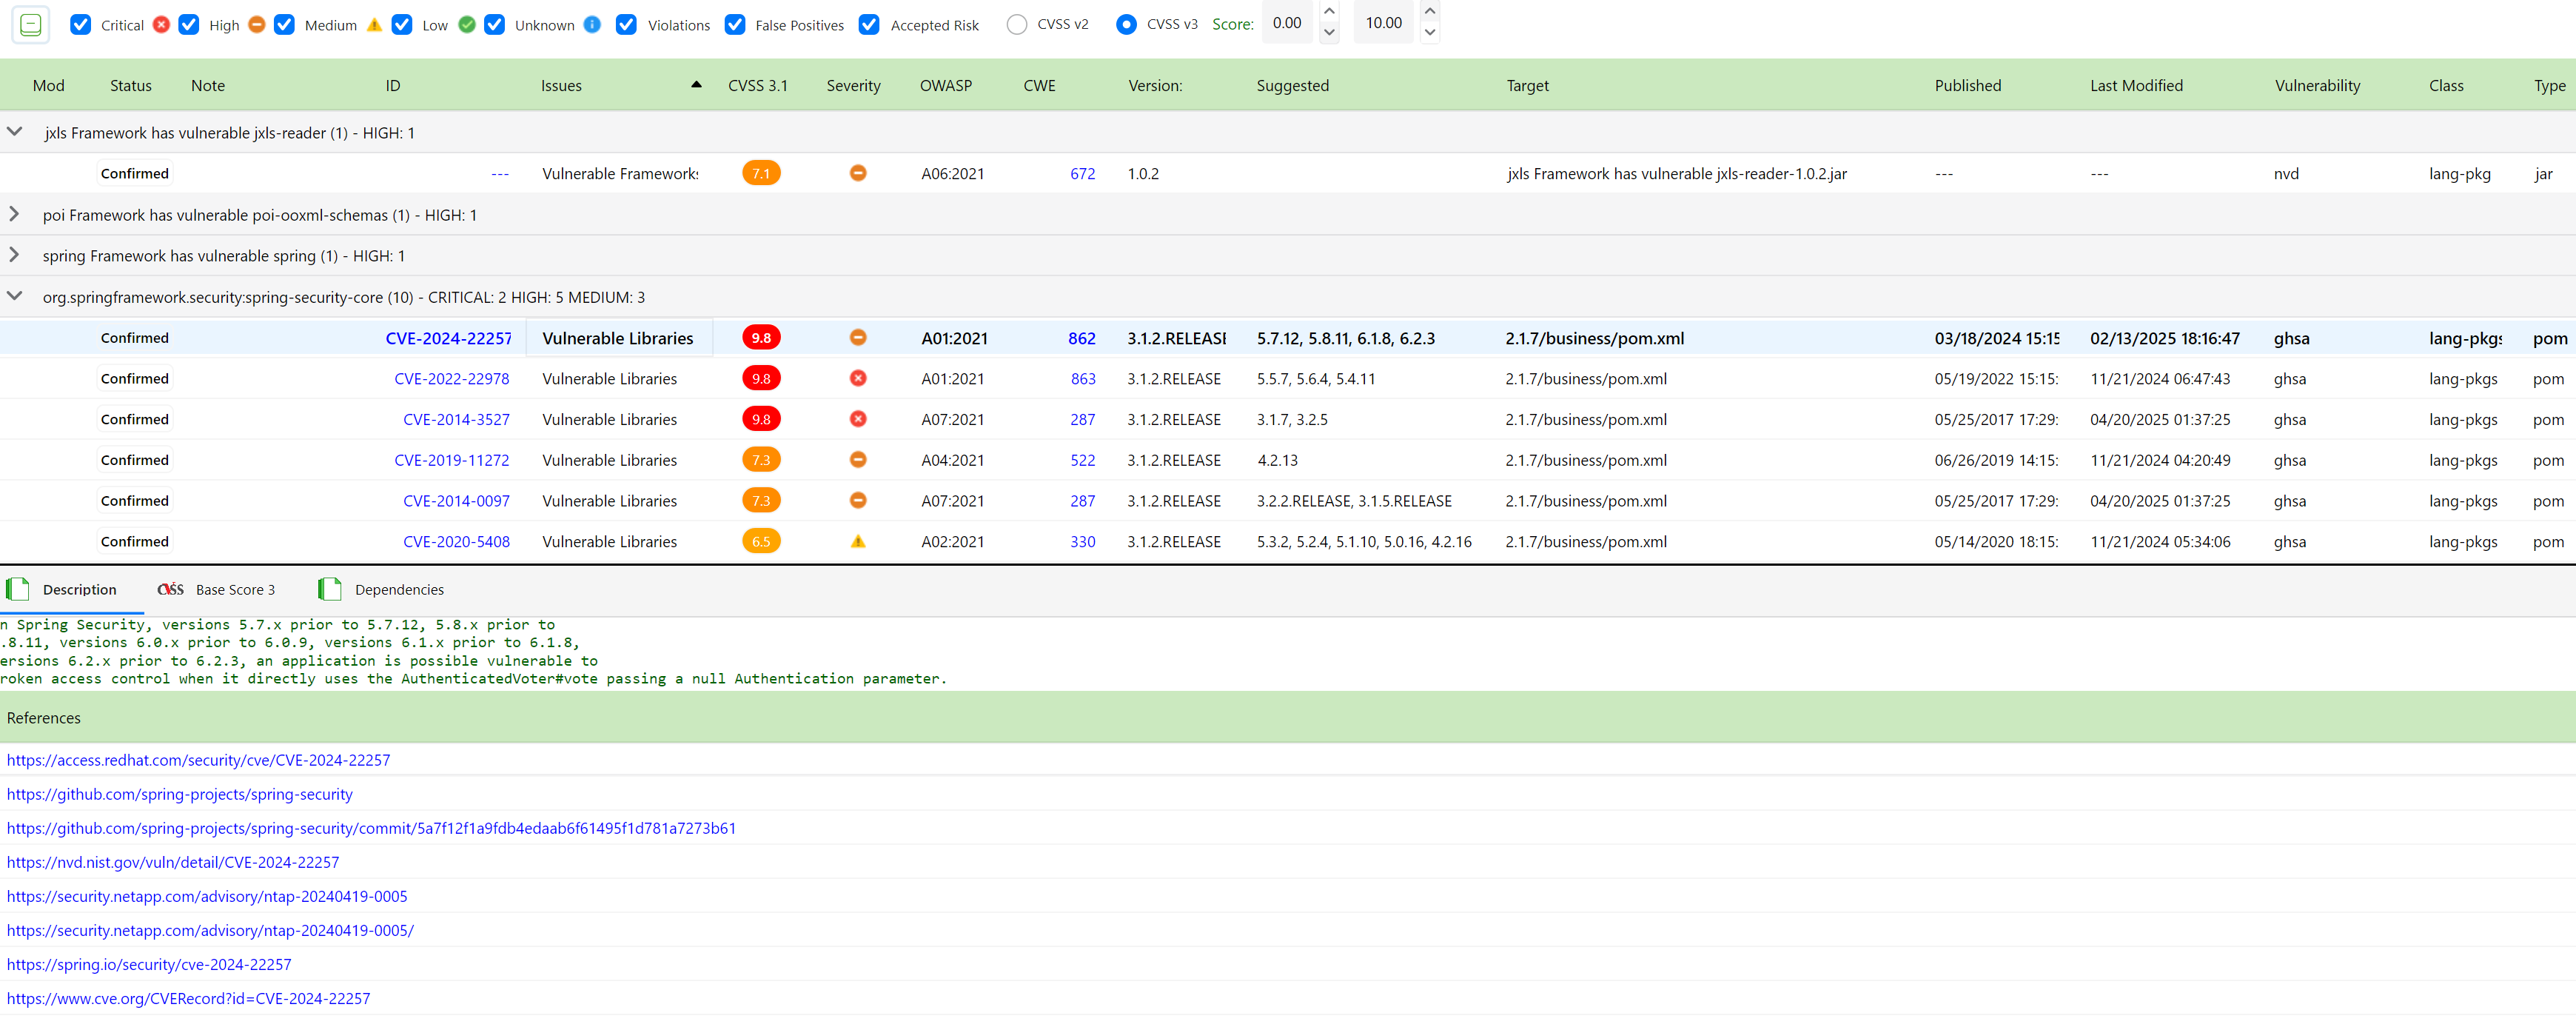Click the green collapse-all icon at top left
The image size is (2576, 1030).
tap(31, 24)
